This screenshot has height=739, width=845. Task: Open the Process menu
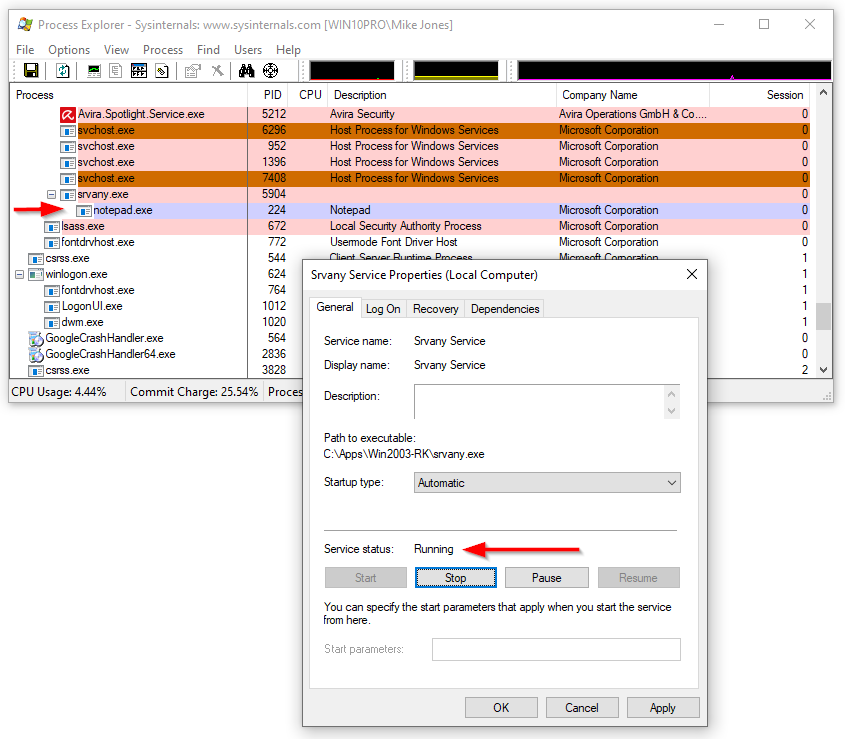click(163, 50)
